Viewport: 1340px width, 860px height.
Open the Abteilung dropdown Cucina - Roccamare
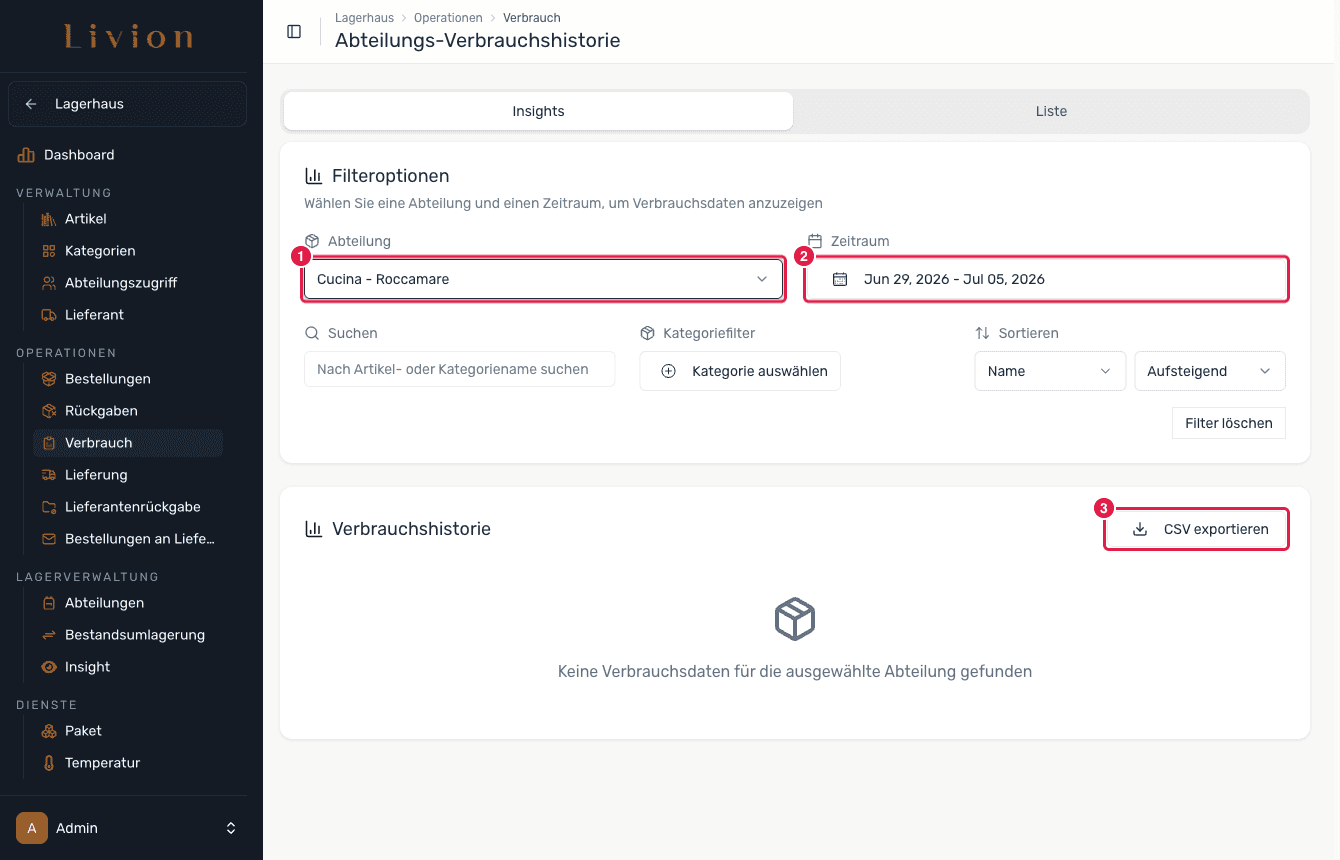click(543, 279)
